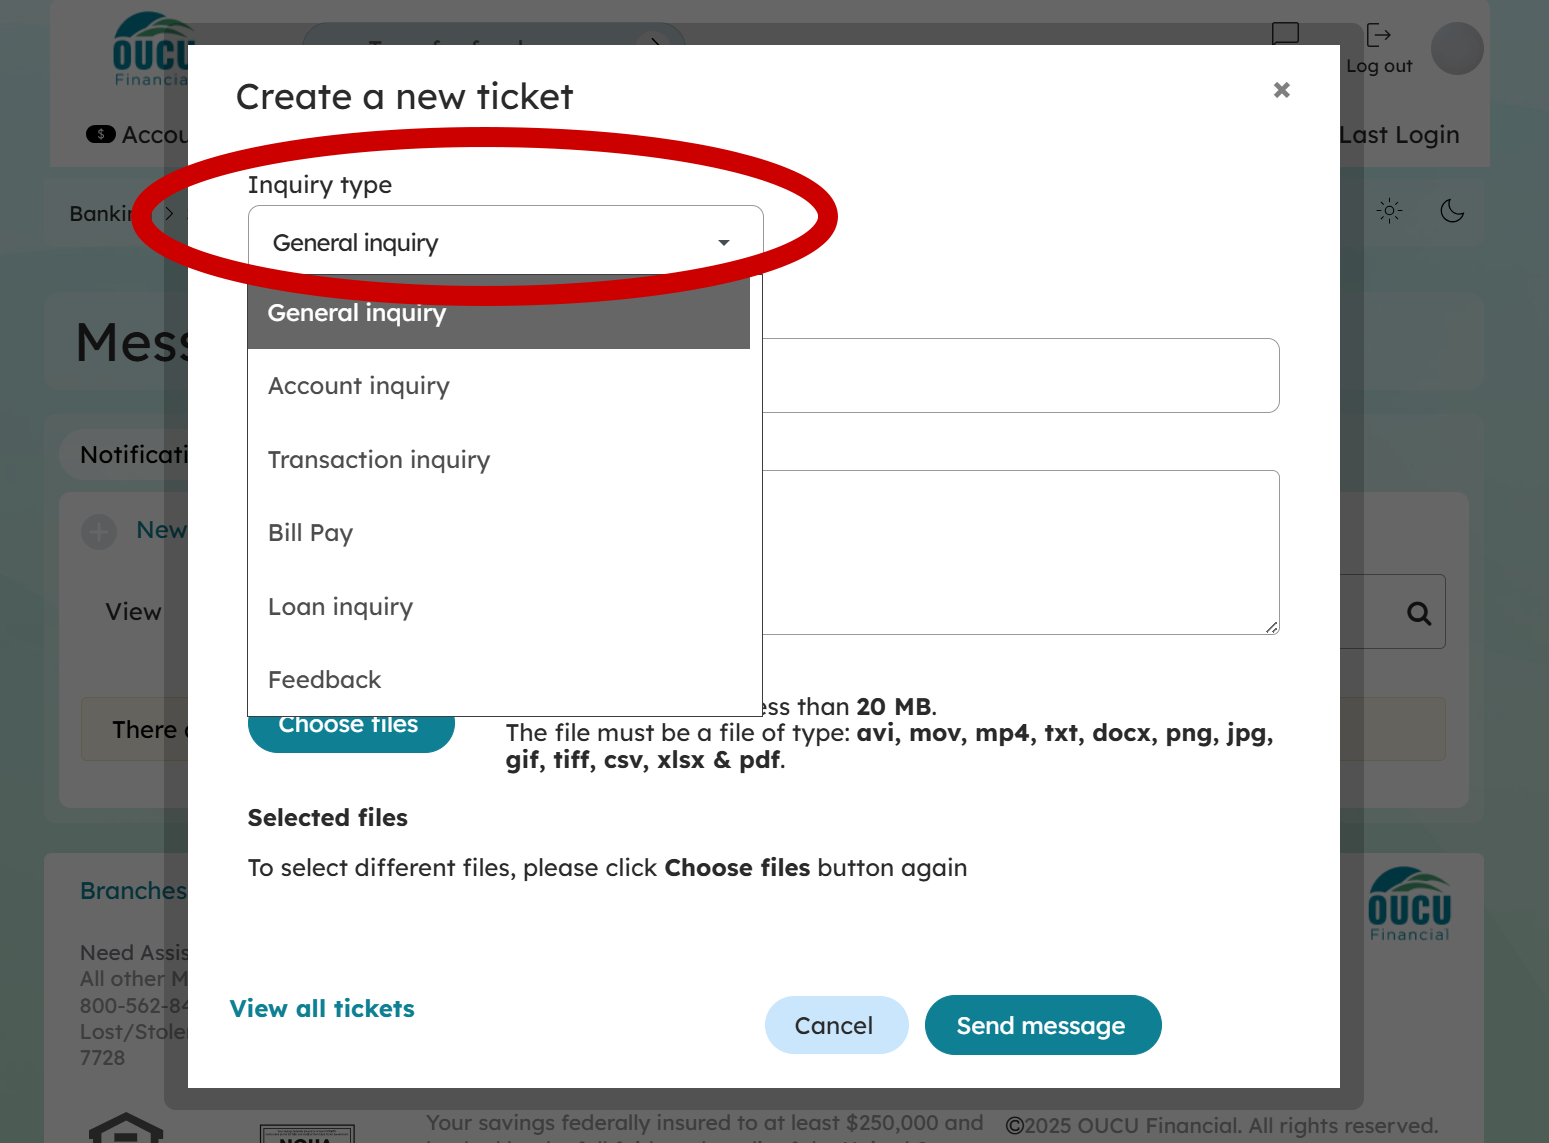Click the user profile avatar

coord(1457,49)
